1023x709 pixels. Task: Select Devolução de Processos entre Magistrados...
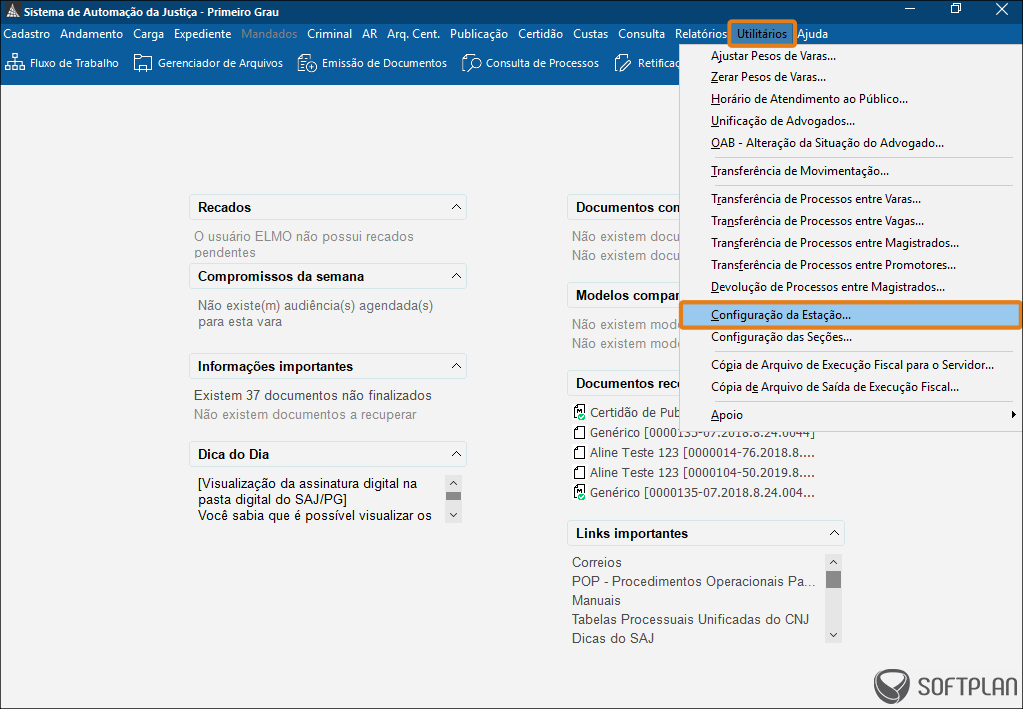pos(827,287)
